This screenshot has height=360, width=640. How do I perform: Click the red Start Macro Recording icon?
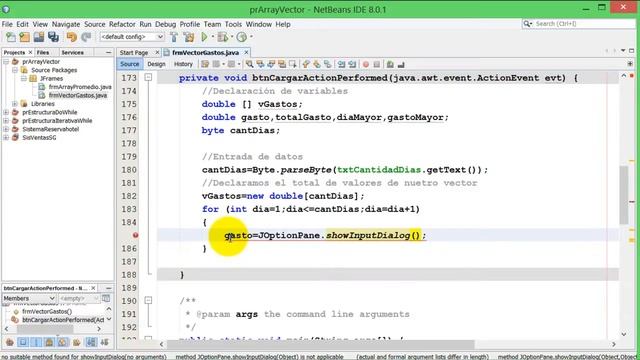366,64
